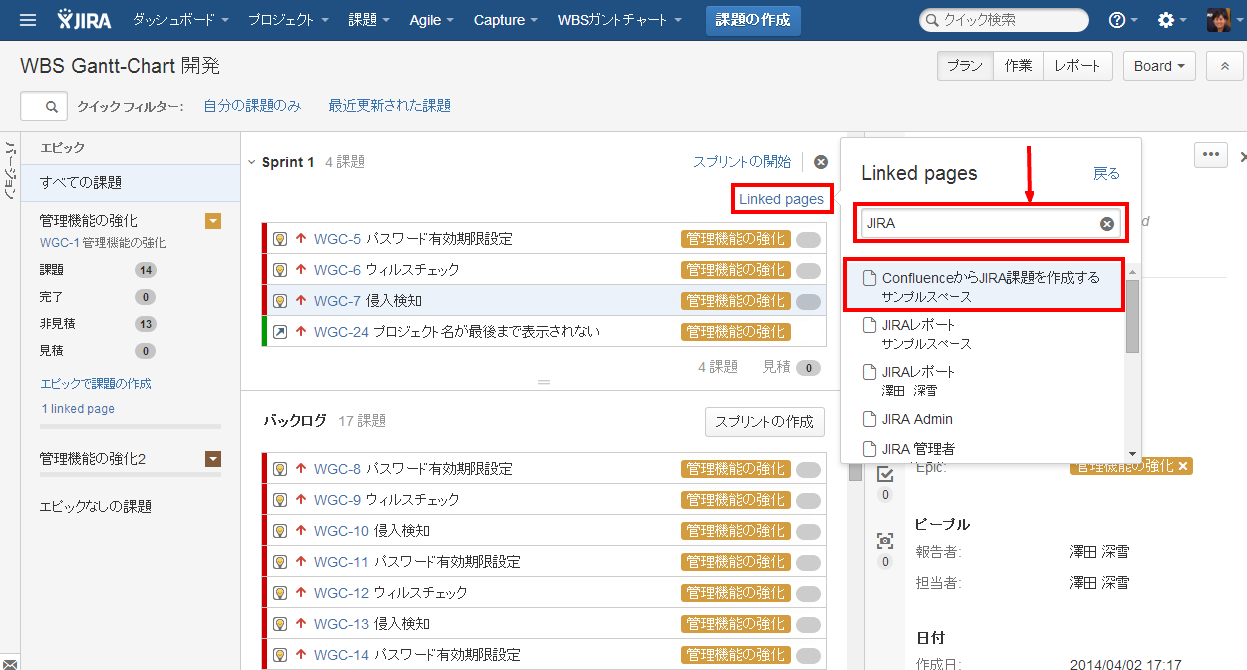Open the 課題 dropdown menu
Image resolution: width=1247 pixels, height=670 pixels.
pos(370,20)
